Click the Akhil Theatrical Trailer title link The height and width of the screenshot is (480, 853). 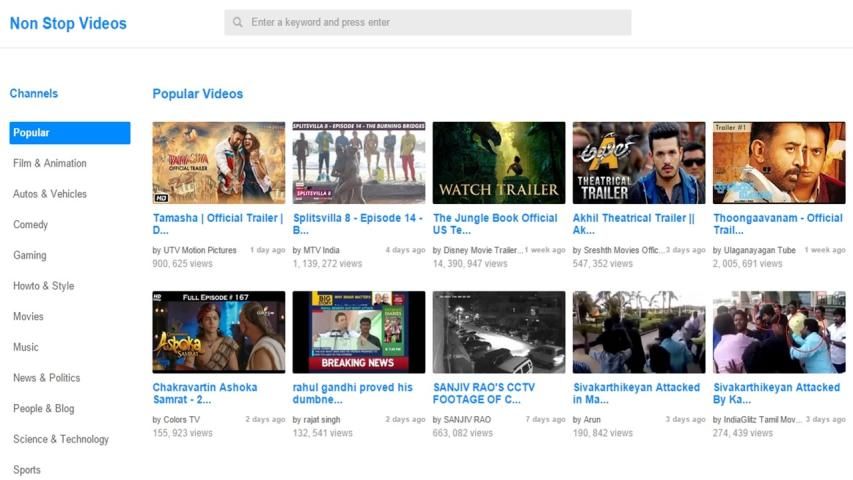point(634,223)
